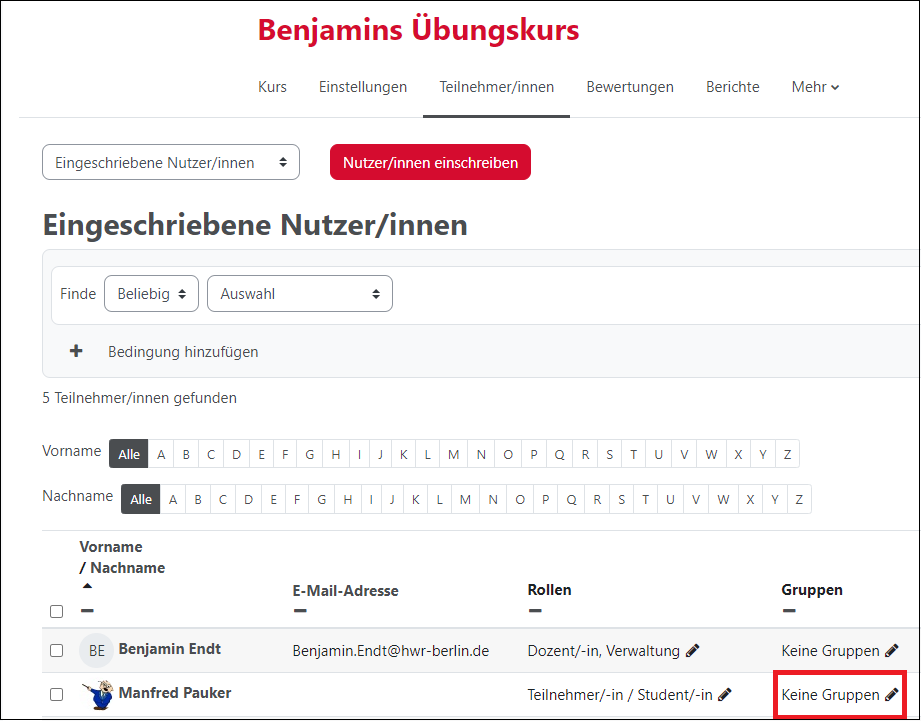Expand the Auswahl filter dropdown
Viewport: 921px width, 721px height.
[x=299, y=294]
